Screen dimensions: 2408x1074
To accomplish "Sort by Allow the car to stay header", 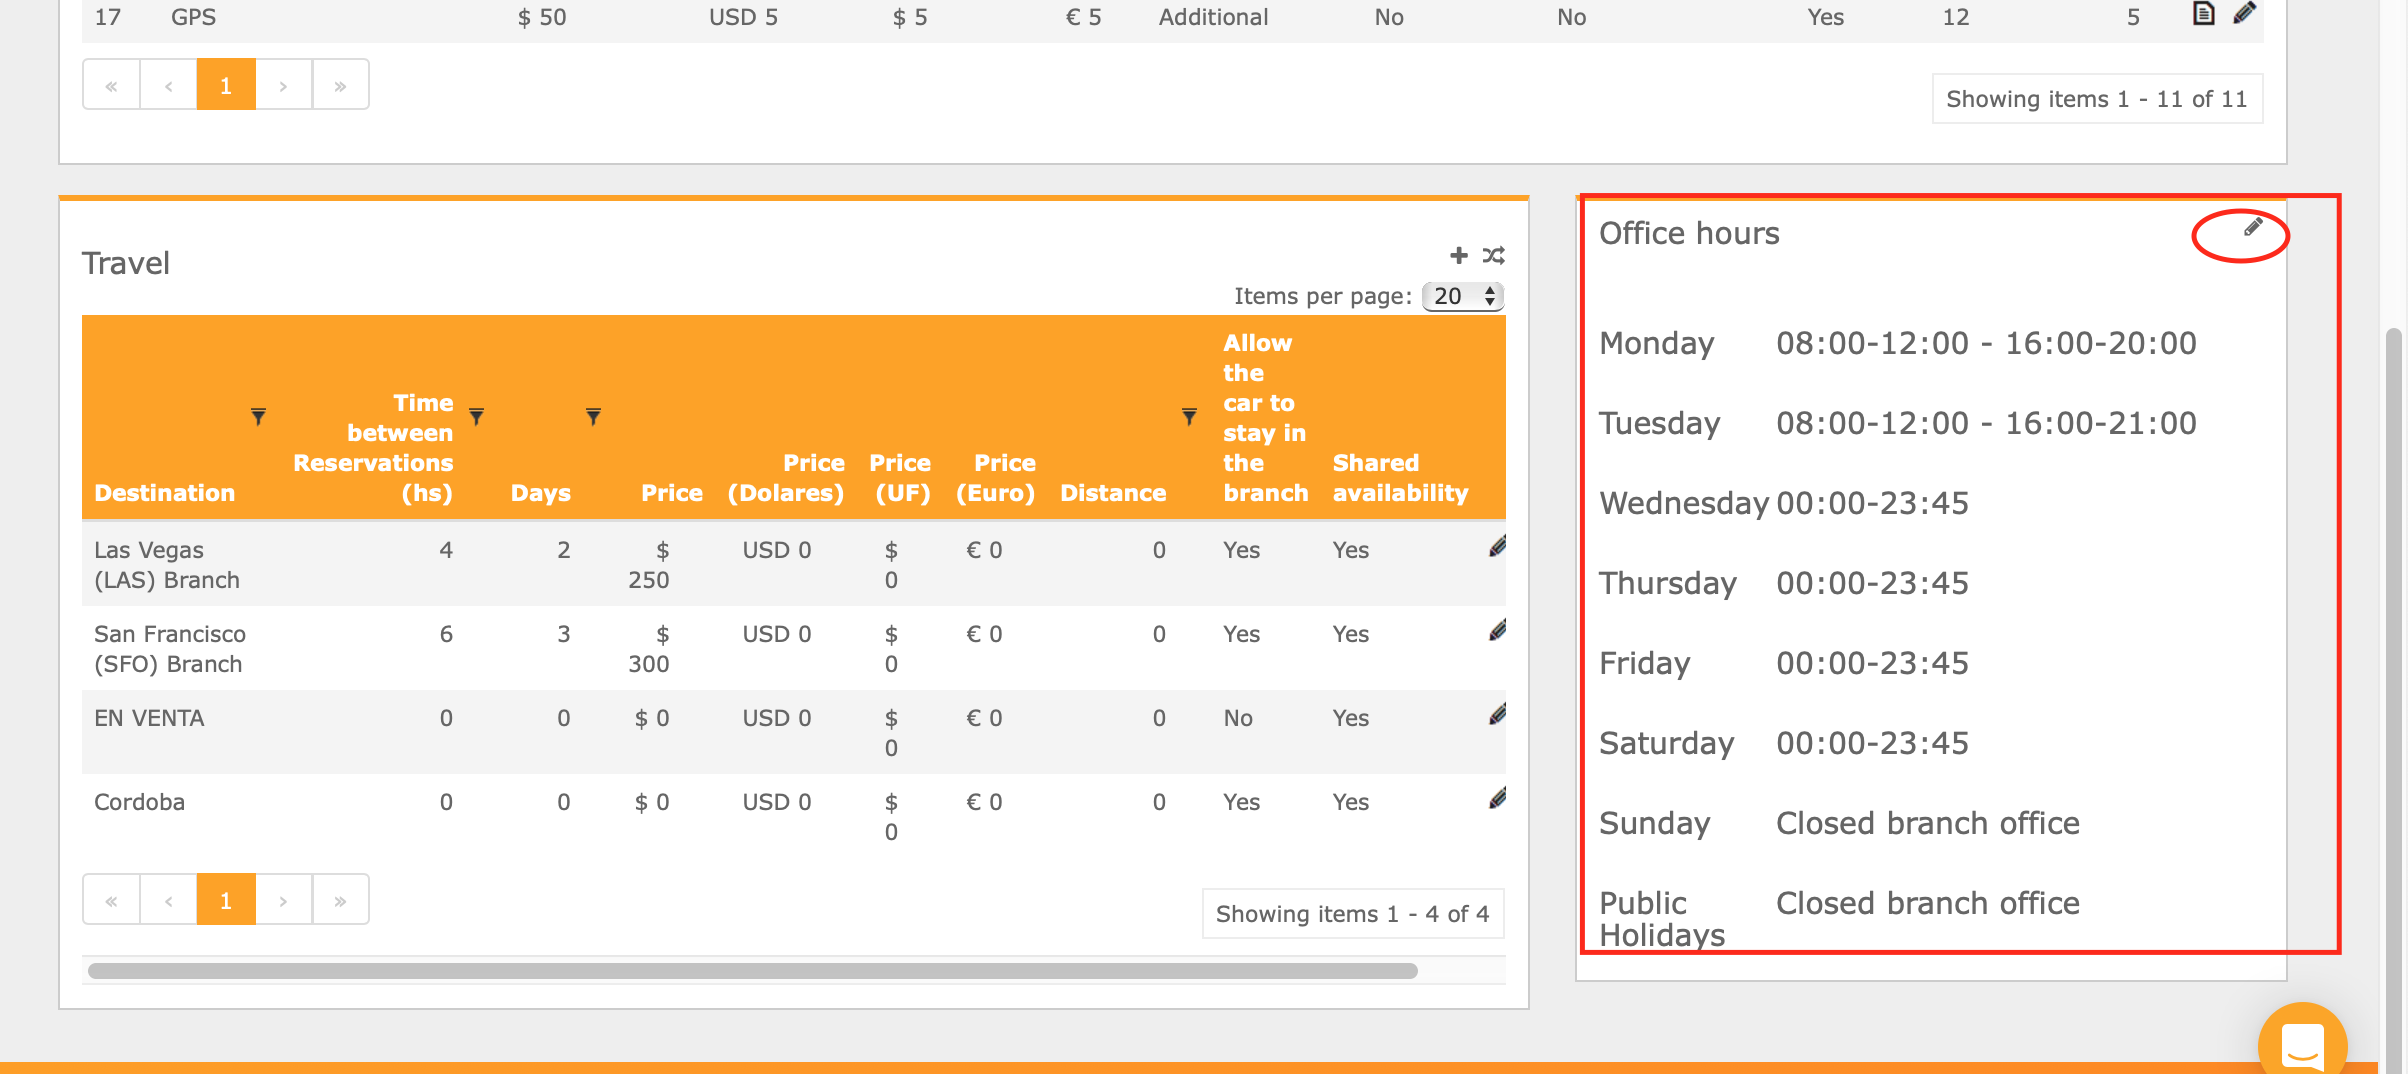I will (x=1265, y=418).
